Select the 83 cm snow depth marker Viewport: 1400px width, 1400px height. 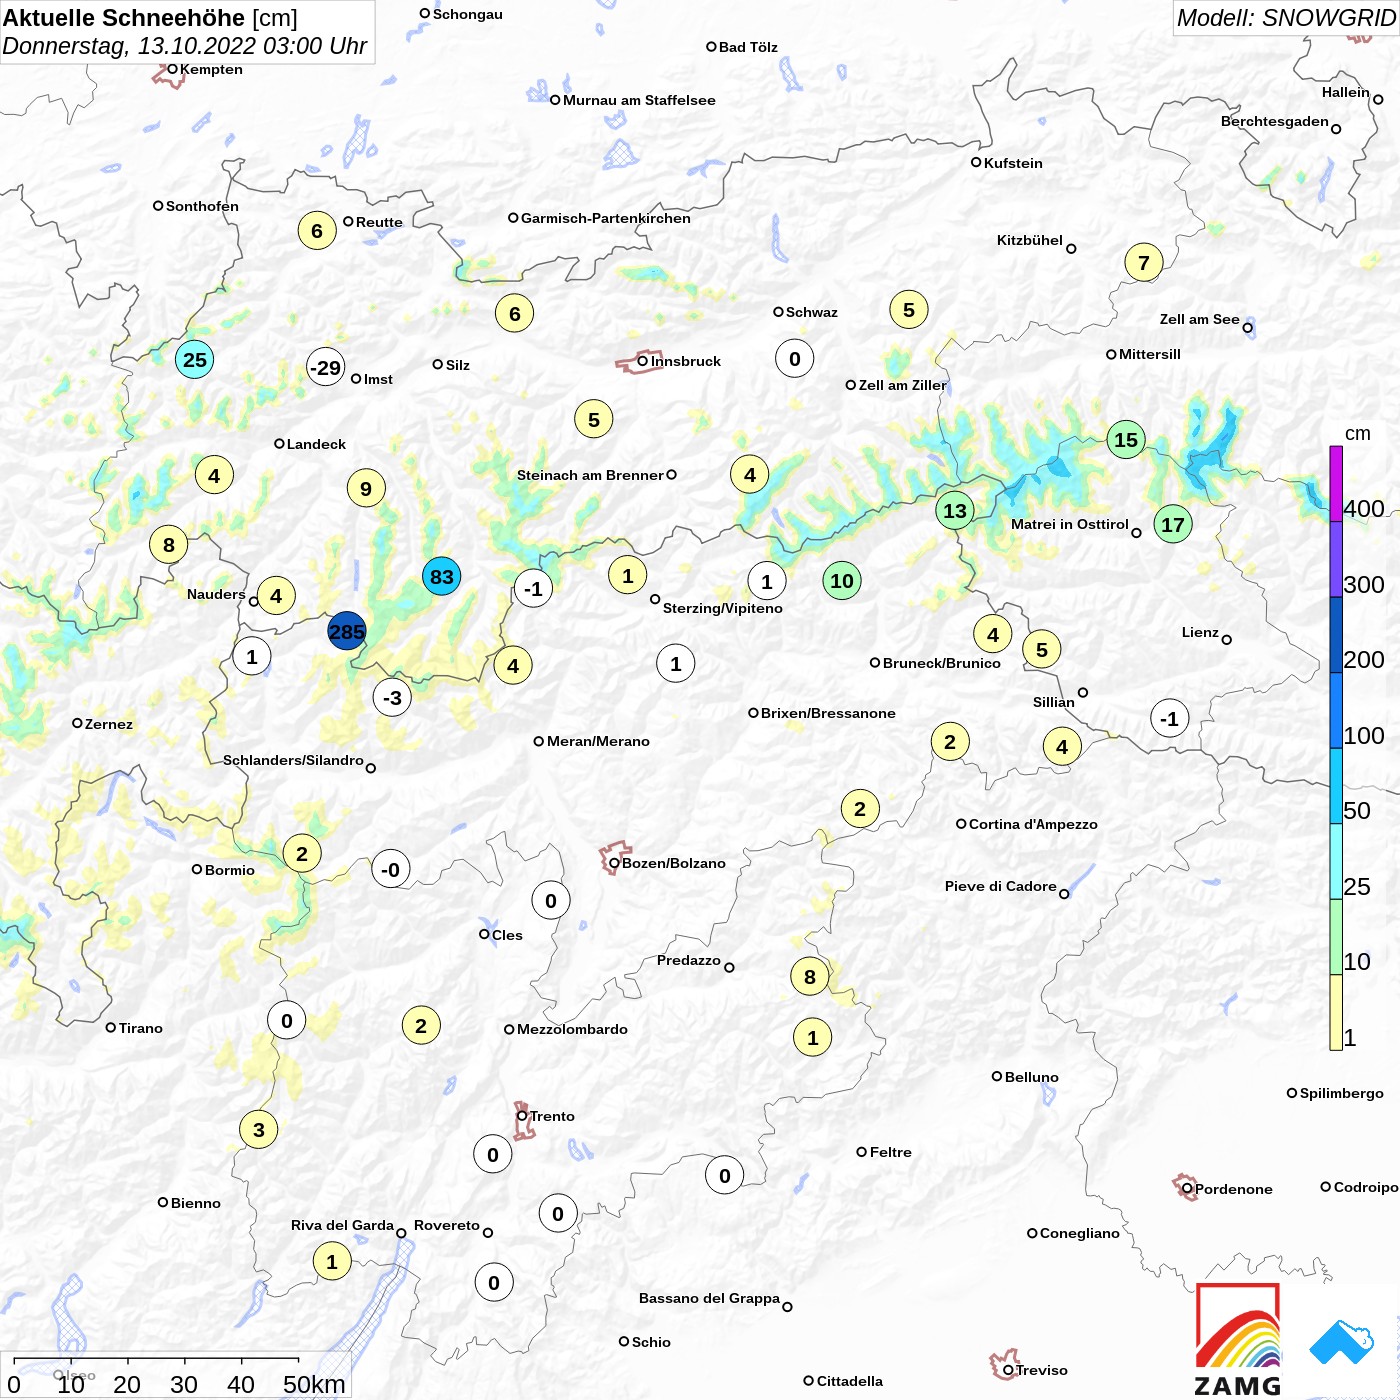click(x=442, y=576)
